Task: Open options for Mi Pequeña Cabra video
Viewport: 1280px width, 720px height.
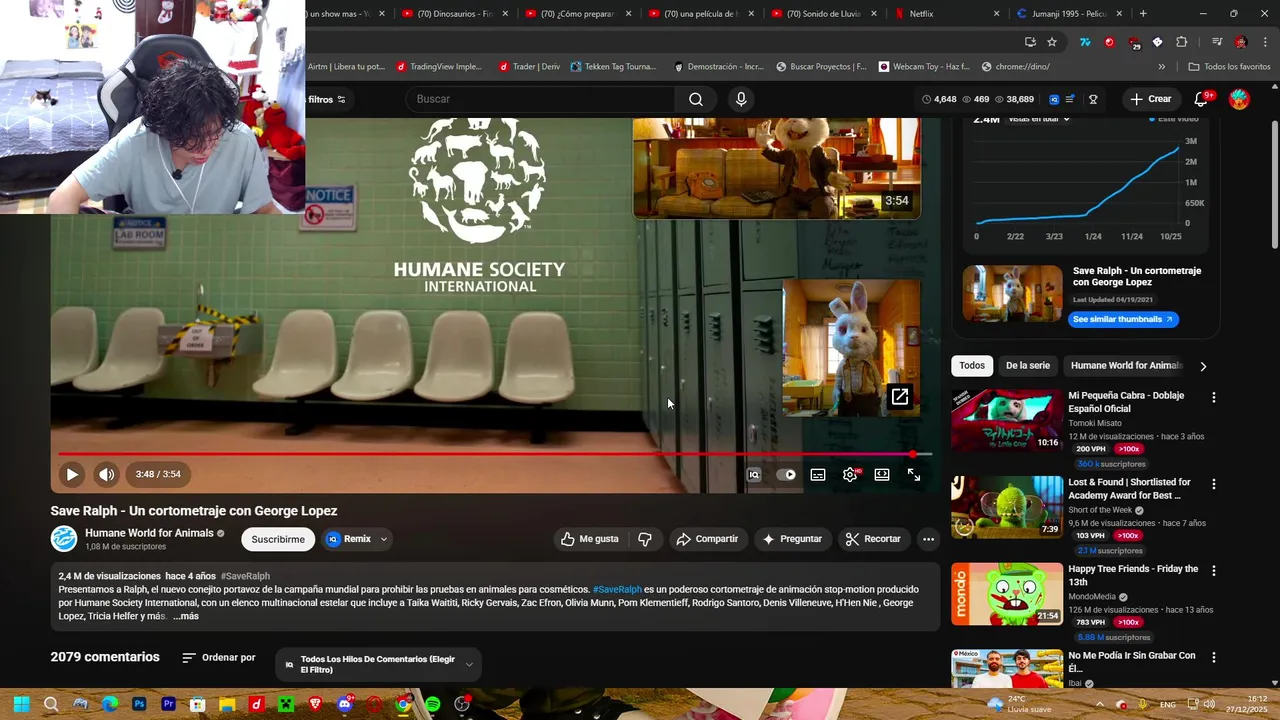Action: point(1214,398)
